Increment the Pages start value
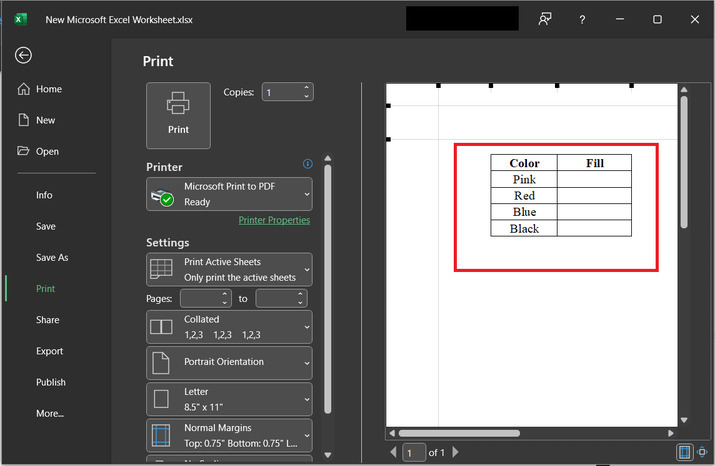 tap(225, 294)
